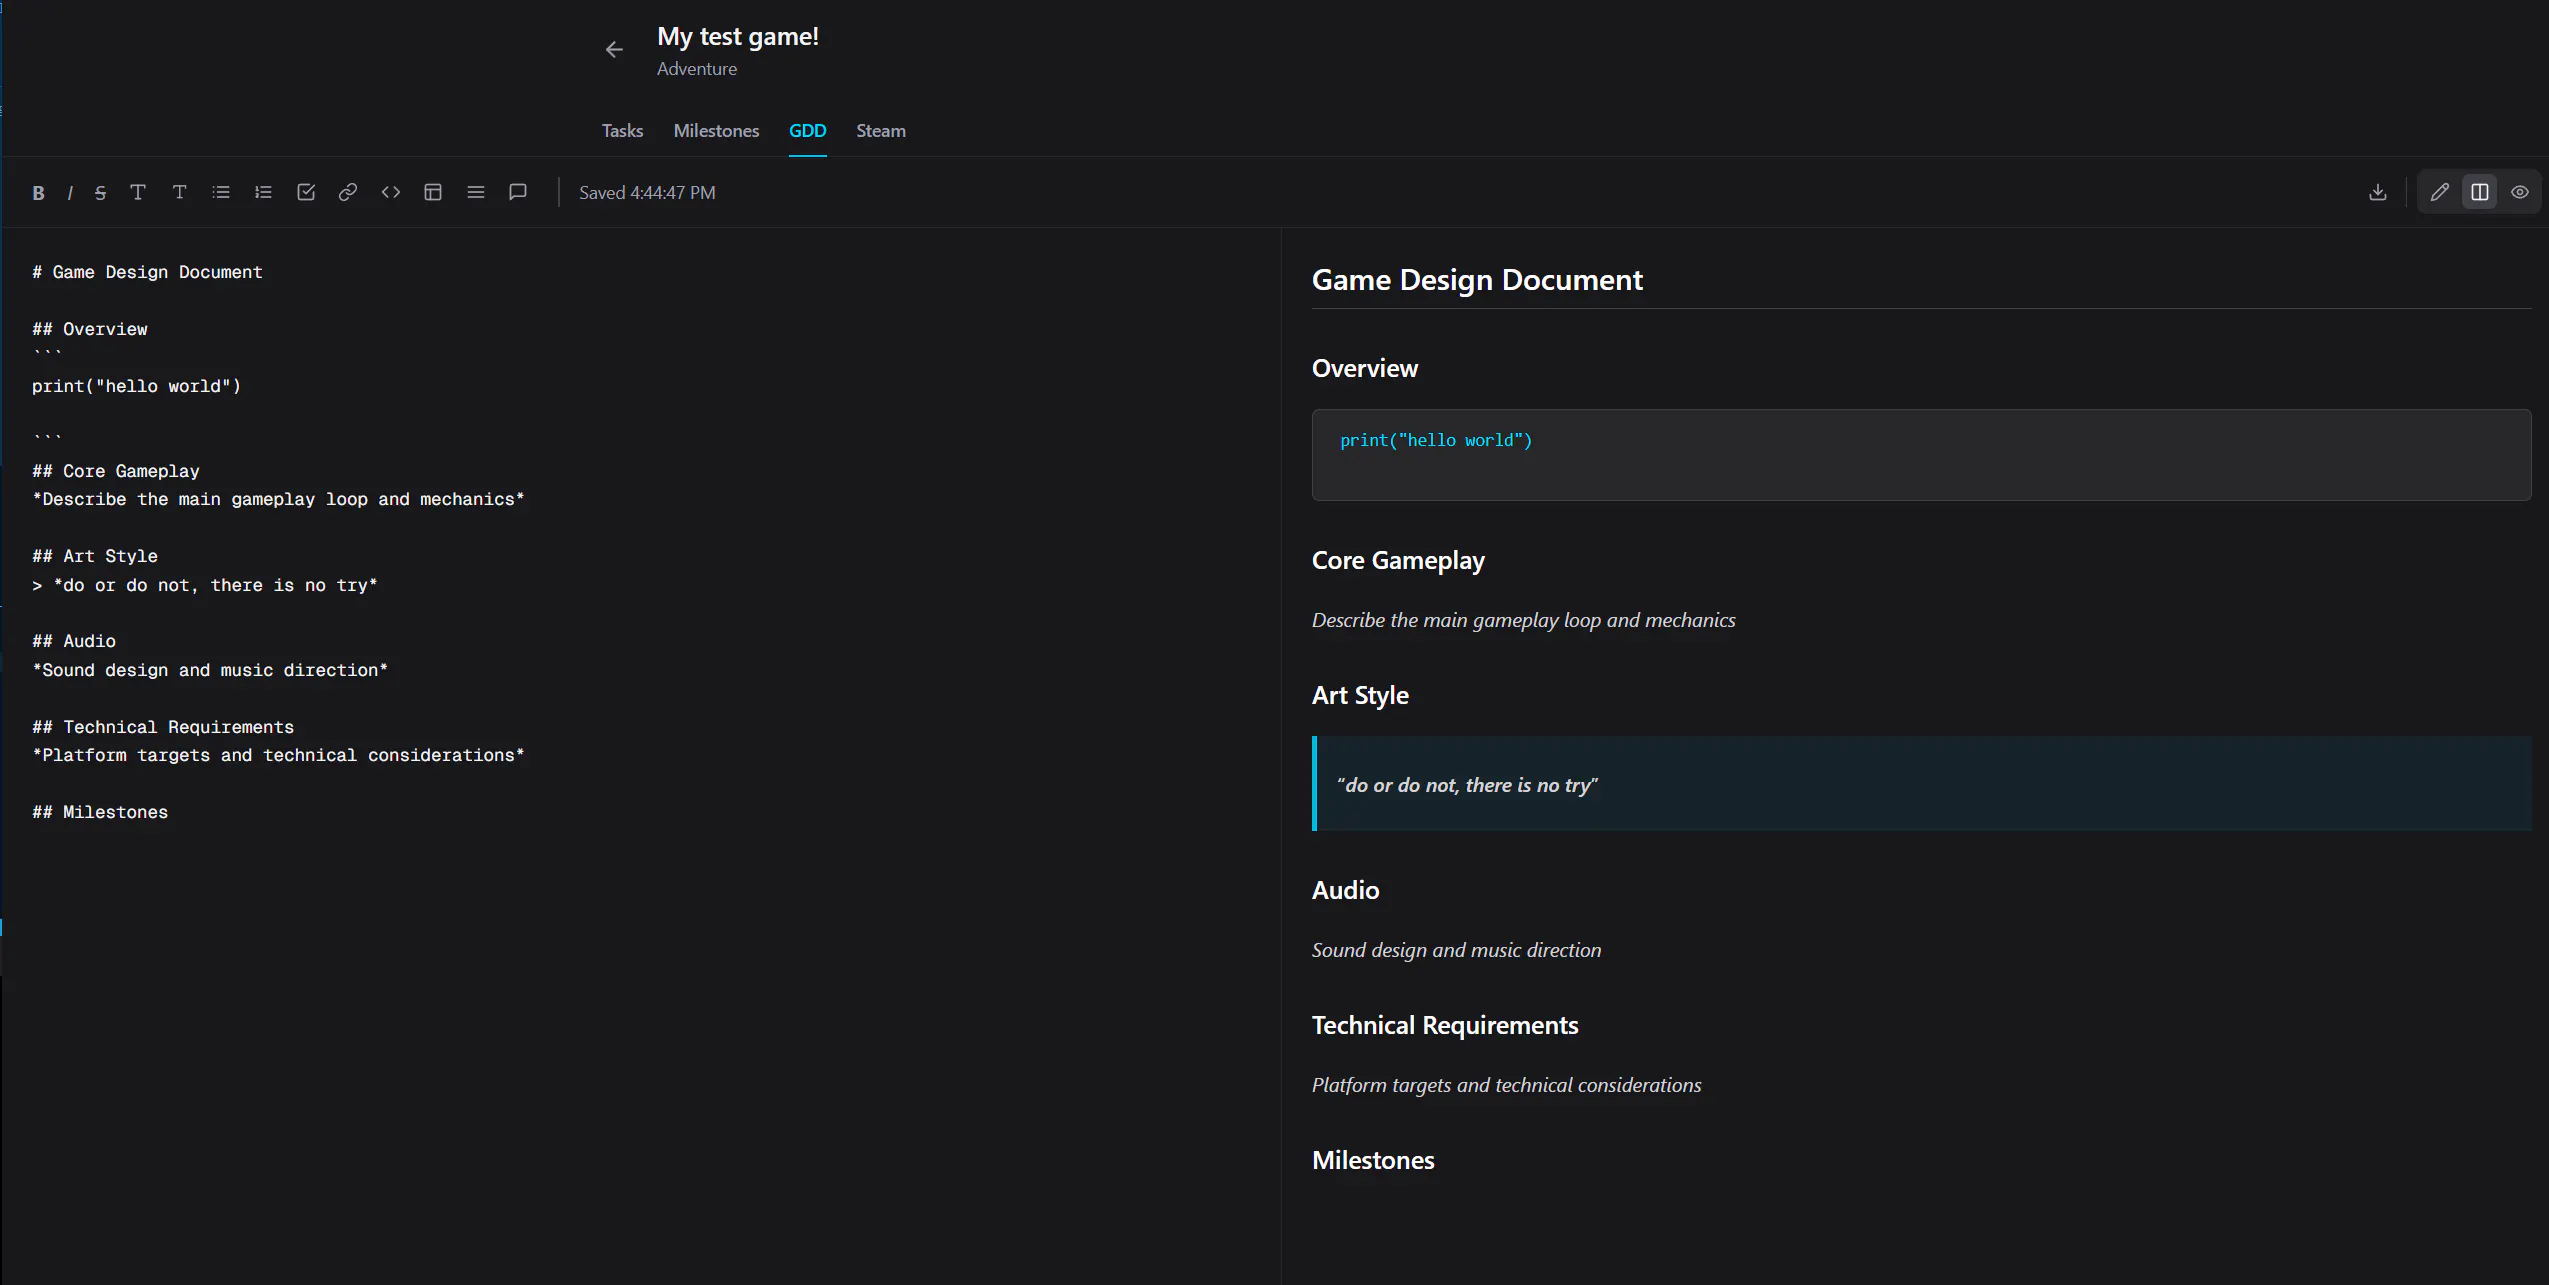Place cursor on "## Overview" line in editor
The height and width of the screenshot is (1285, 2549).
point(90,329)
